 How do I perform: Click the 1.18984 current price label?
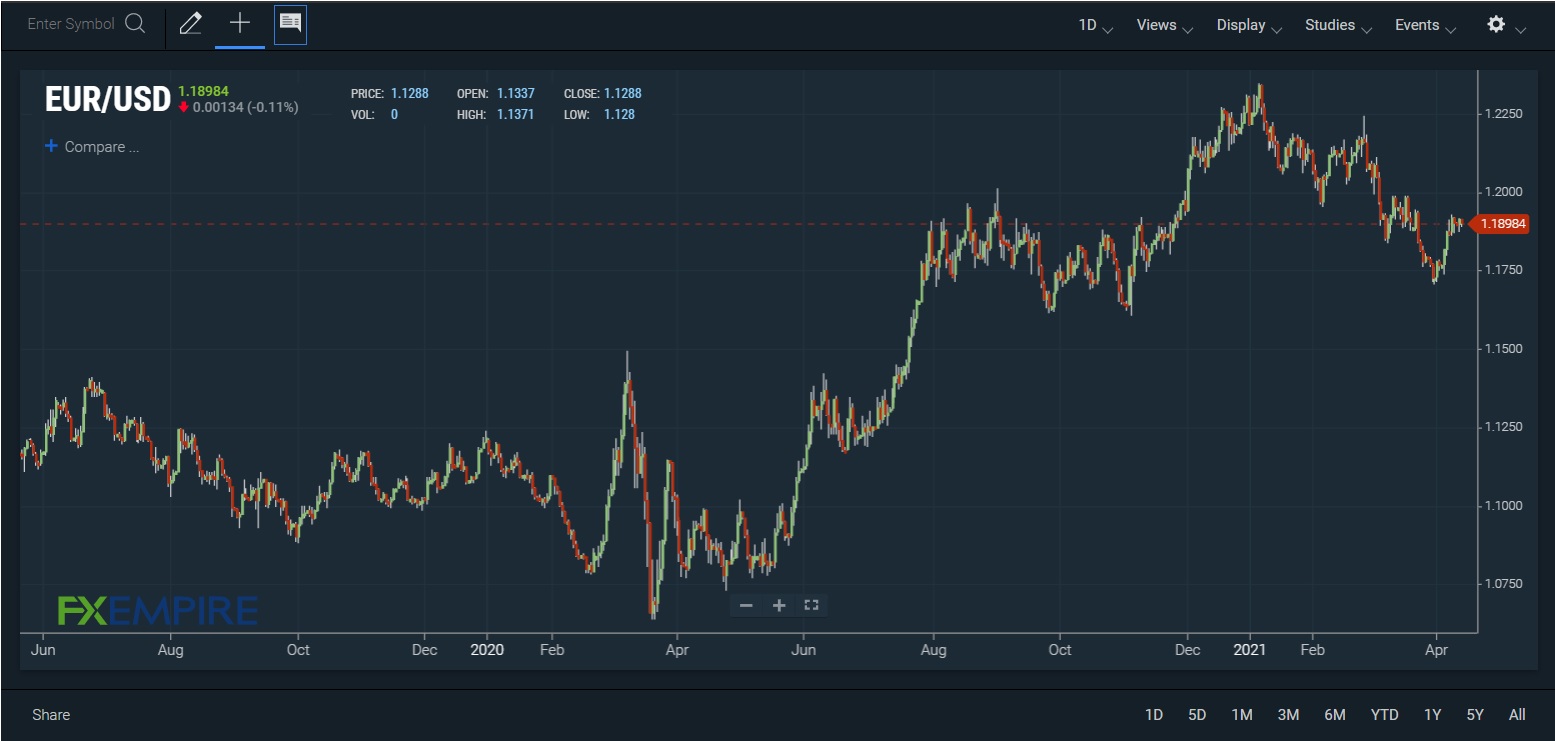[x=1503, y=224]
